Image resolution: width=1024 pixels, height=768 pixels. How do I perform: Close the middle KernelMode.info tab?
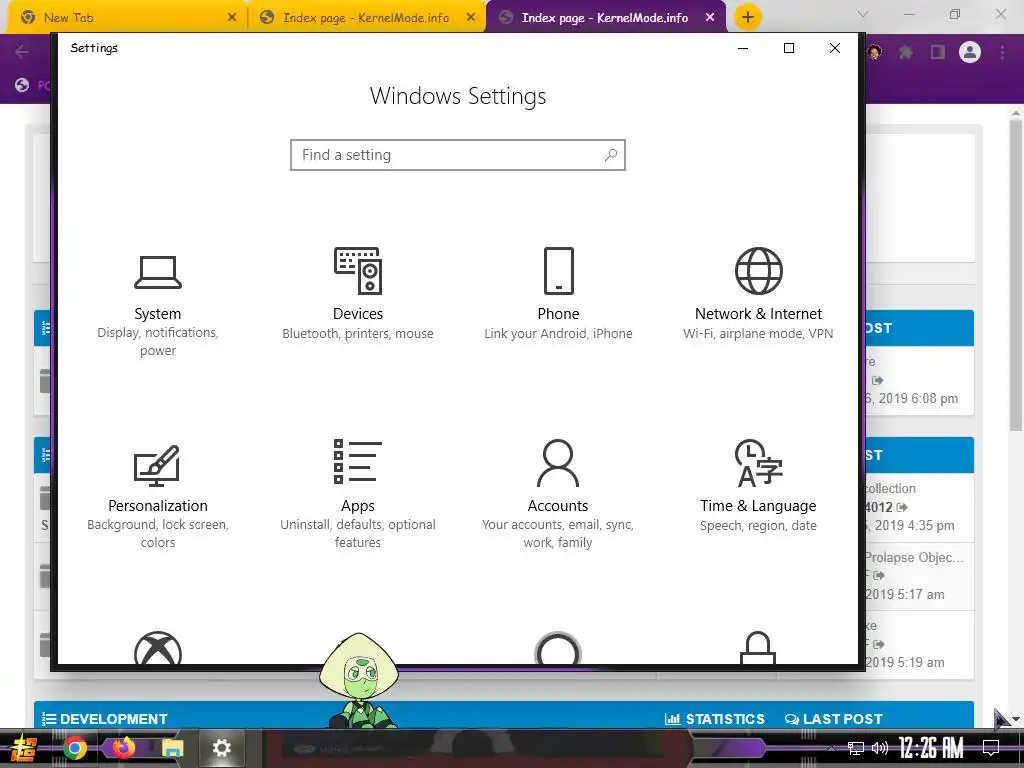(x=471, y=18)
